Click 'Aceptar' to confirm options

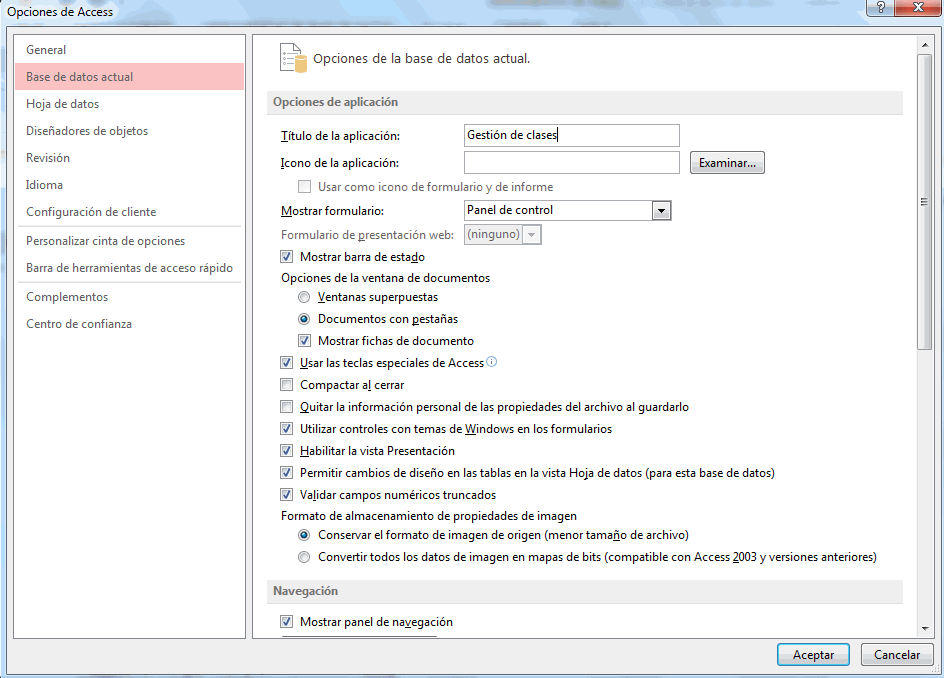click(813, 655)
